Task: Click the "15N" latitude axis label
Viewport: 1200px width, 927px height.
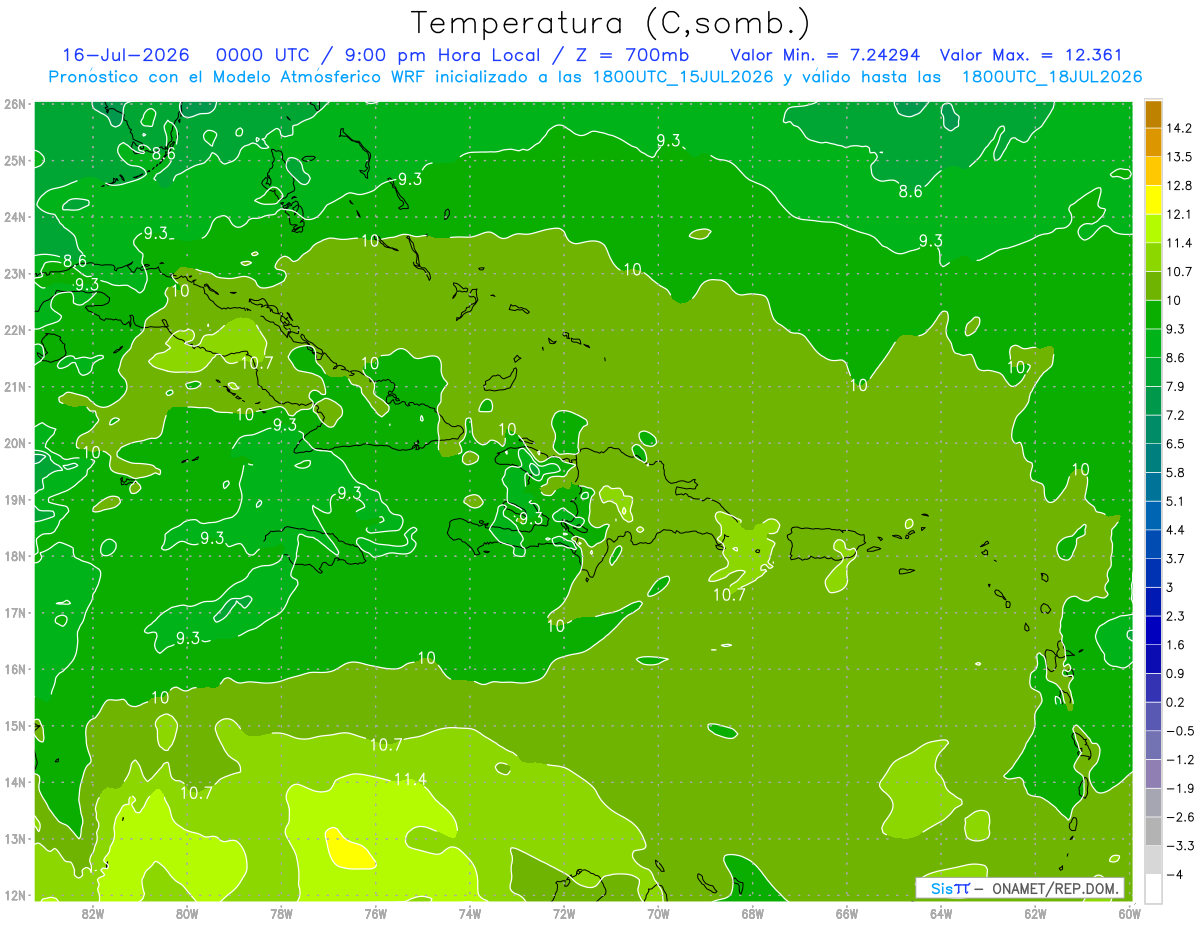Action: click(x=14, y=726)
